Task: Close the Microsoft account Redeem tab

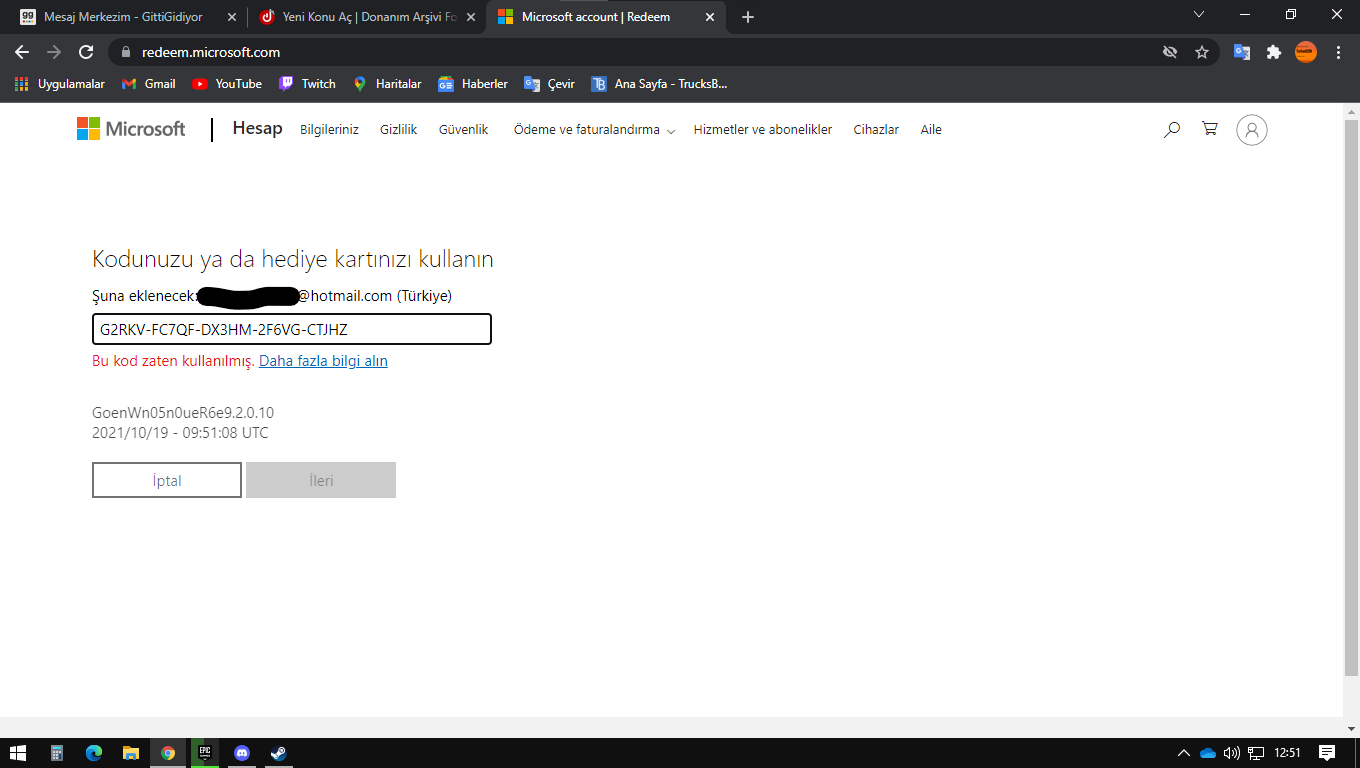Action: pyautogui.click(x=710, y=17)
